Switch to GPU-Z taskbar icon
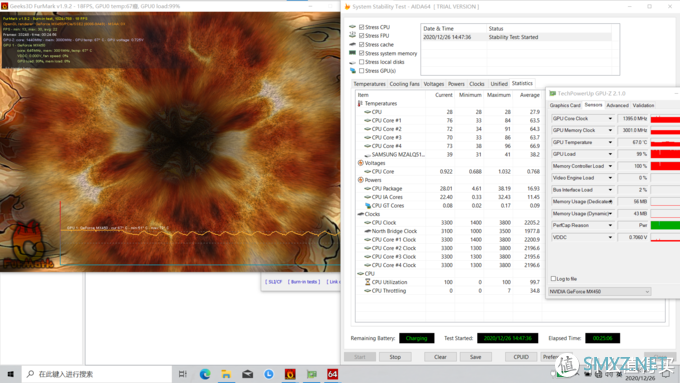 point(311,374)
